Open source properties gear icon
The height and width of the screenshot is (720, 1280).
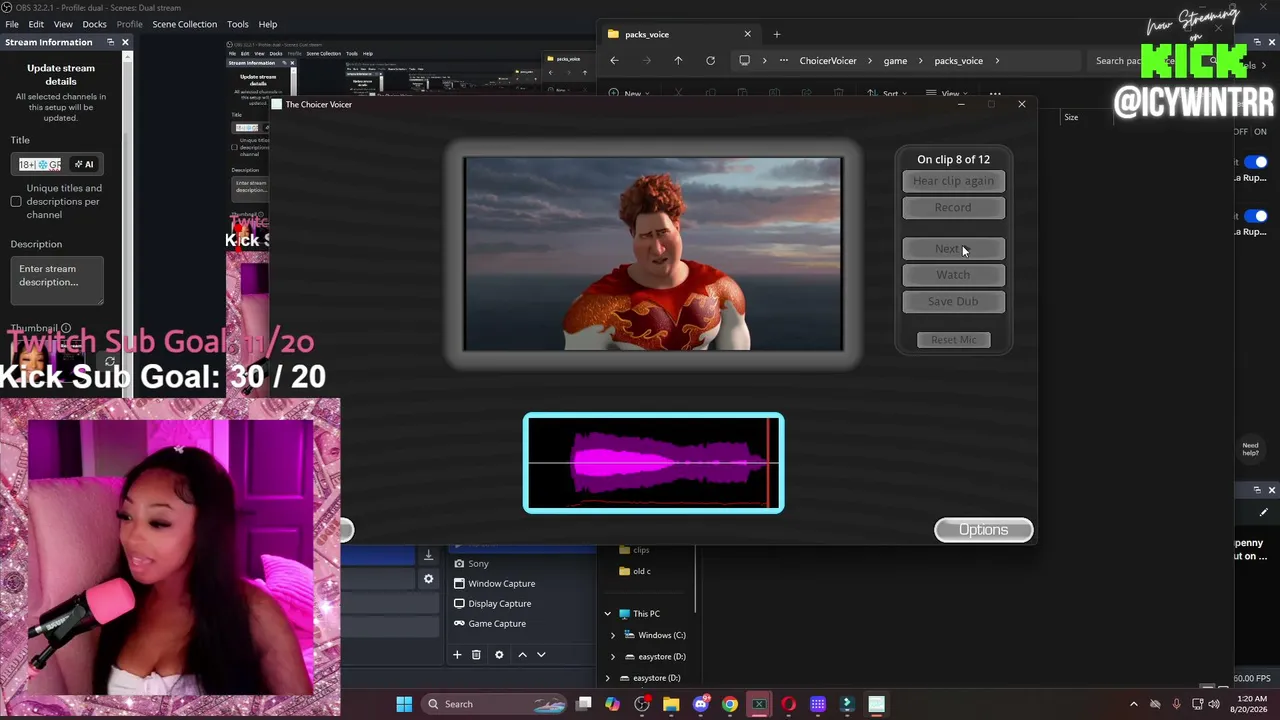coord(499,655)
